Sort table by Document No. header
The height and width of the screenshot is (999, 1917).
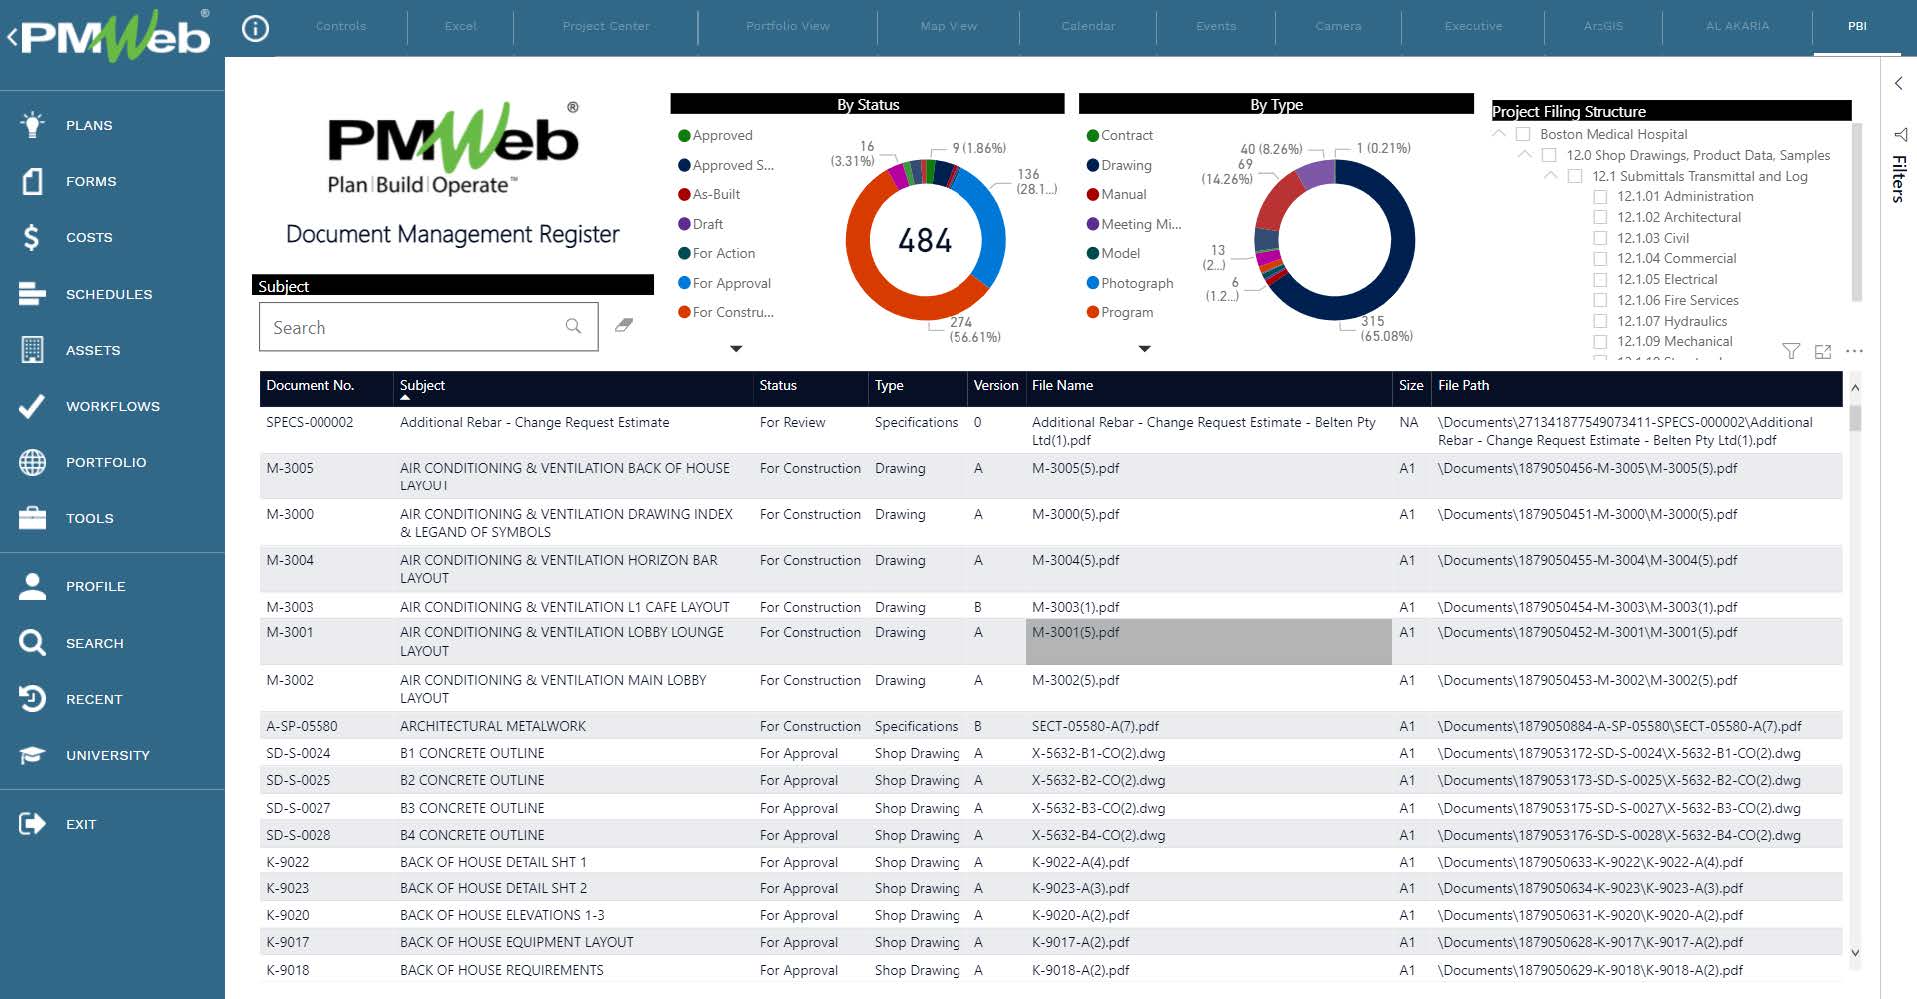[x=310, y=386]
